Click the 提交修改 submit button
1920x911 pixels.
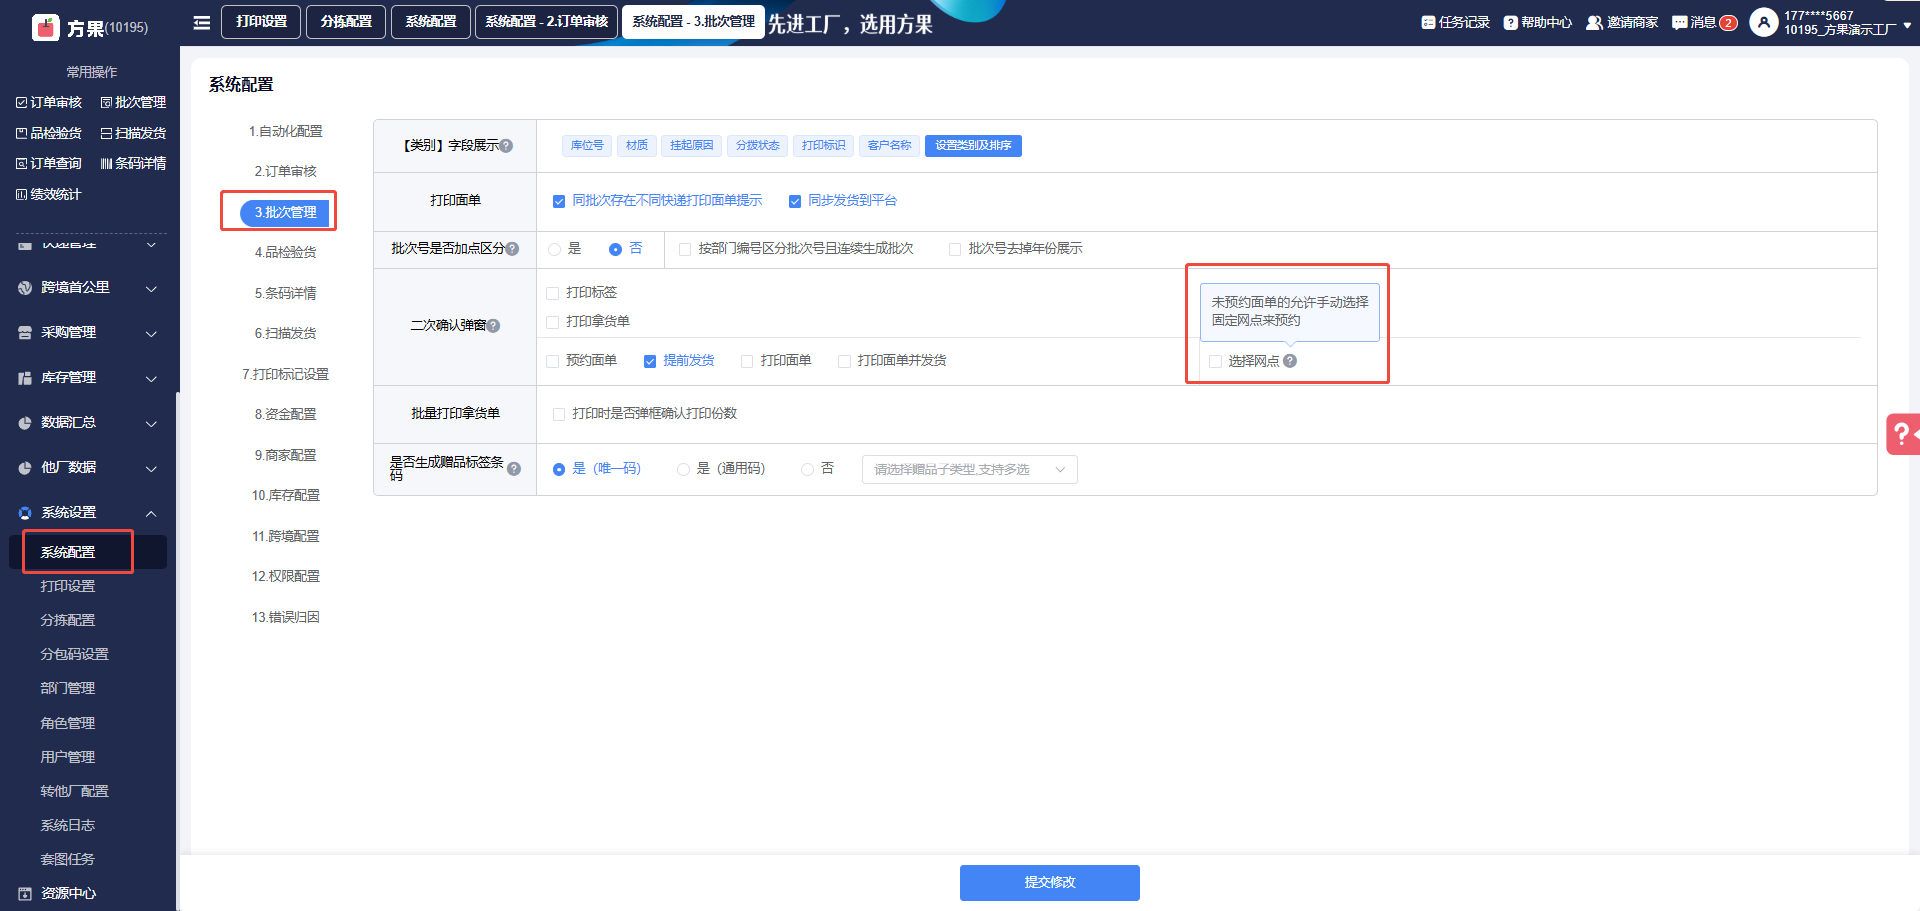pos(1049,882)
